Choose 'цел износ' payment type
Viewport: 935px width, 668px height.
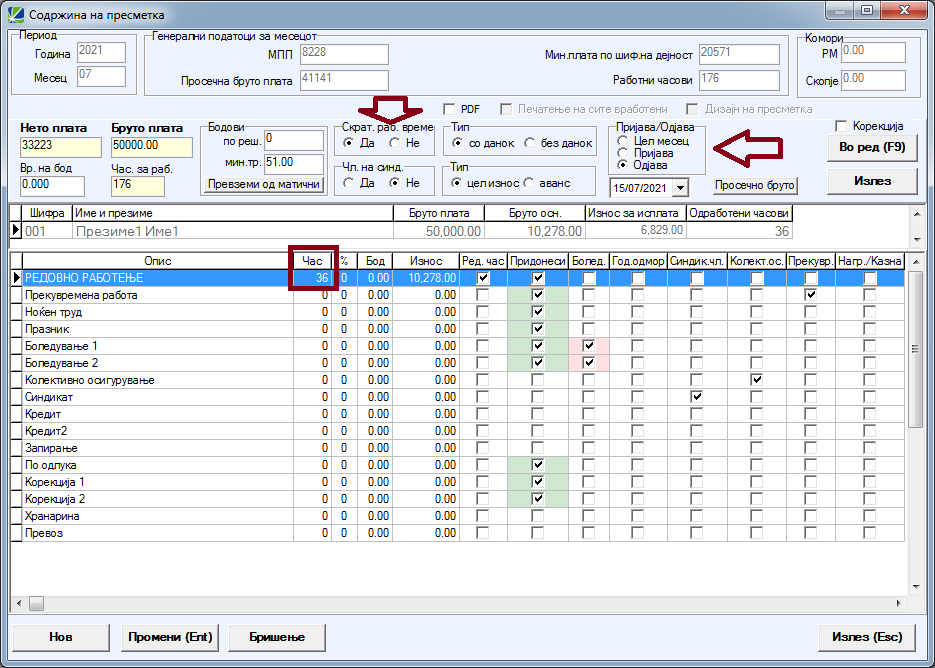coord(457,183)
